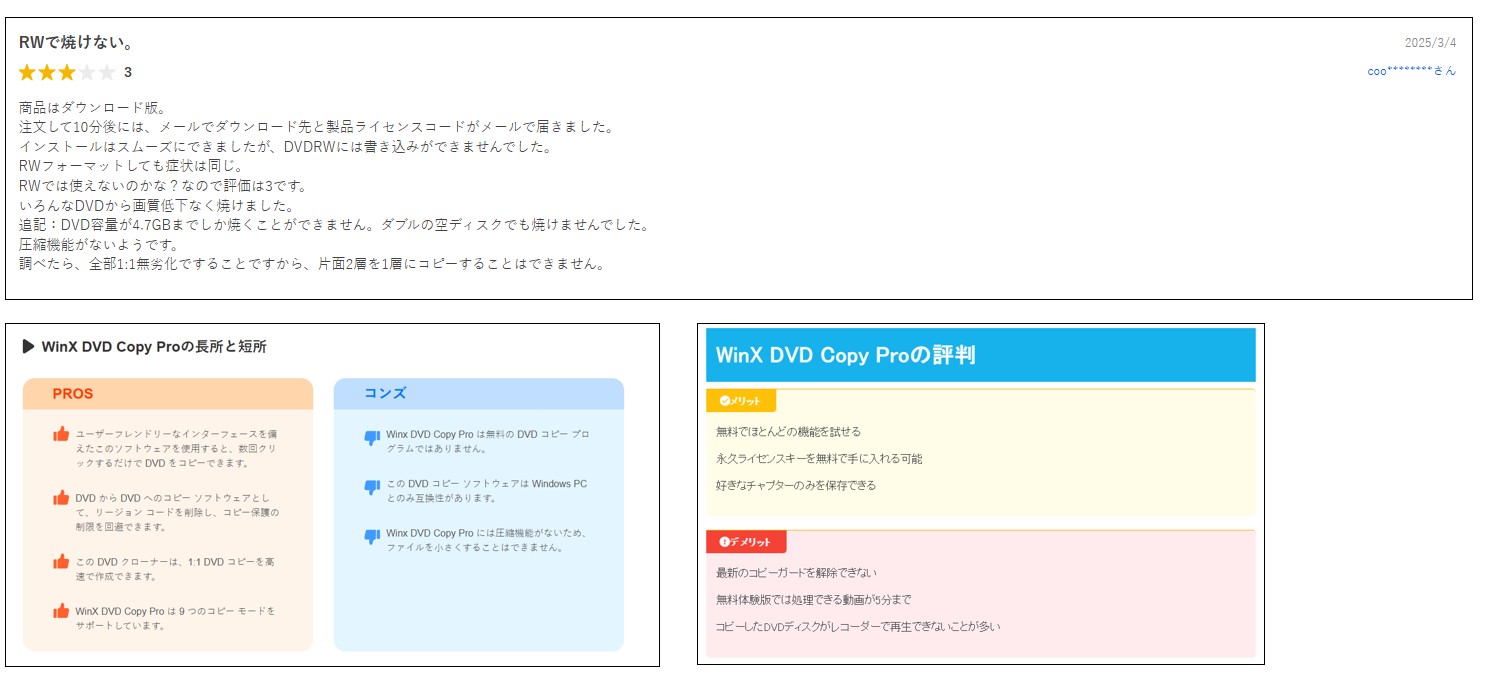Click thumbs-down icon beside 無料の DVD コピー プログラムではありません
This screenshot has height=677, width=1490.
[x=372, y=437]
